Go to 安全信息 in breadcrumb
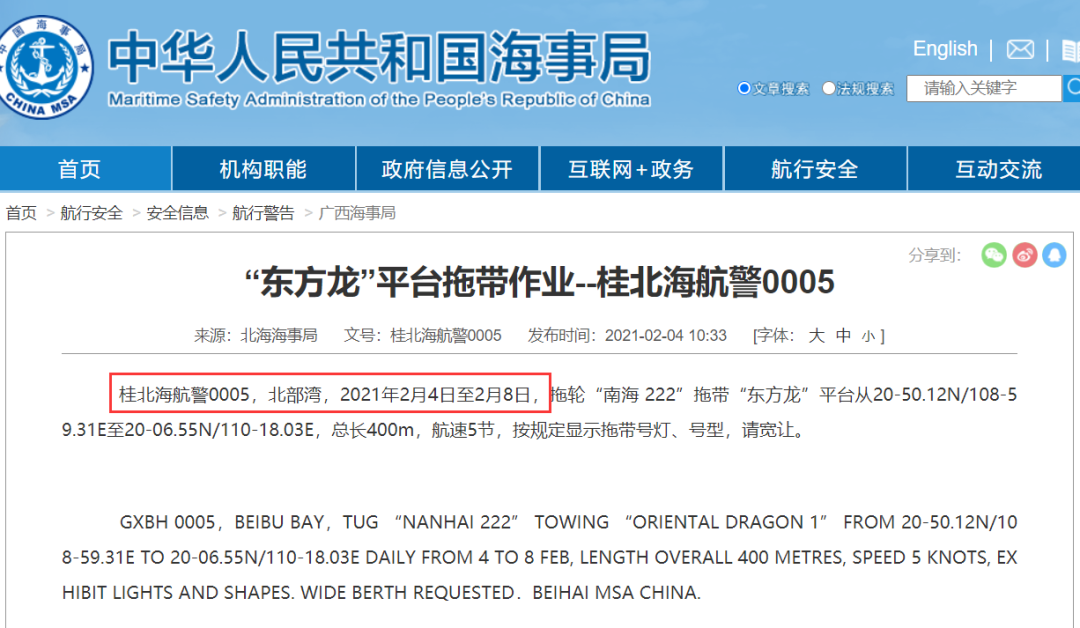The width and height of the screenshot is (1080, 628). tap(177, 213)
